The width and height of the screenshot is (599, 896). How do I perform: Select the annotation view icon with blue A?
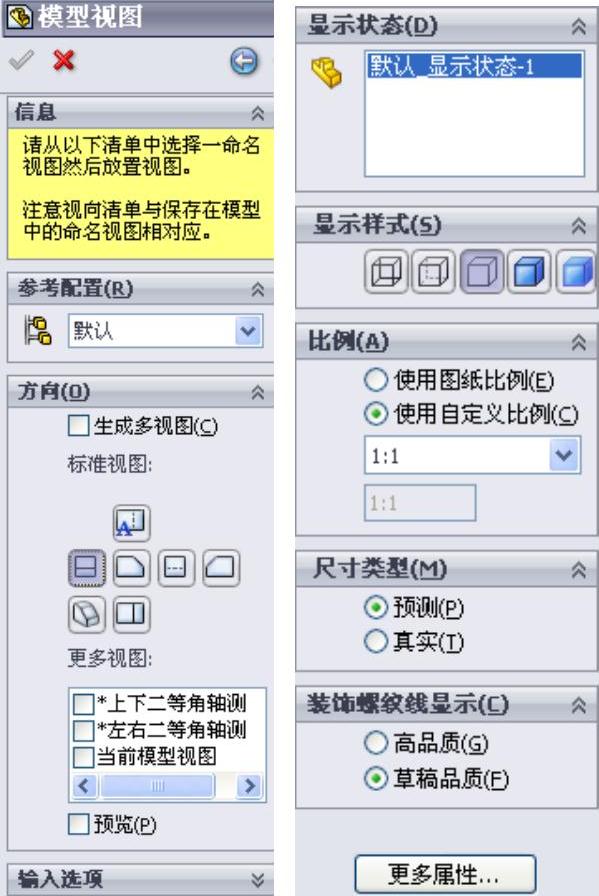[x=131, y=523]
